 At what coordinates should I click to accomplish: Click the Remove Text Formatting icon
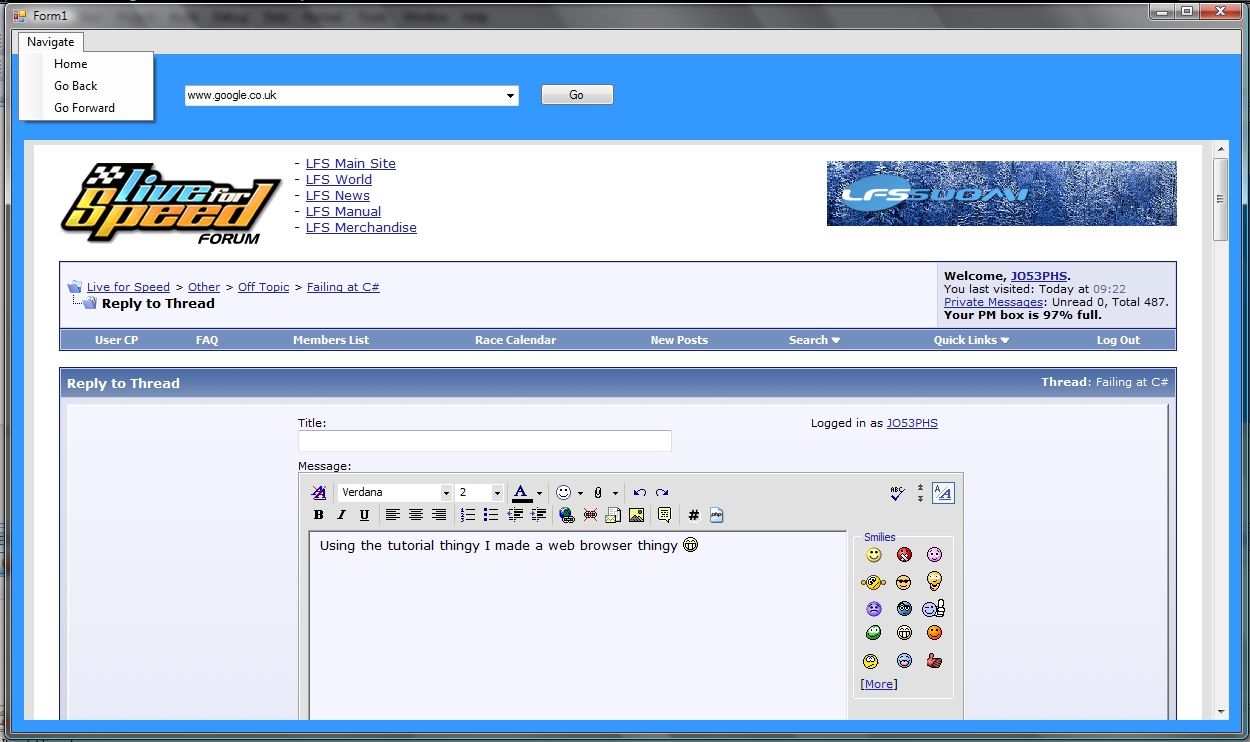(x=319, y=492)
